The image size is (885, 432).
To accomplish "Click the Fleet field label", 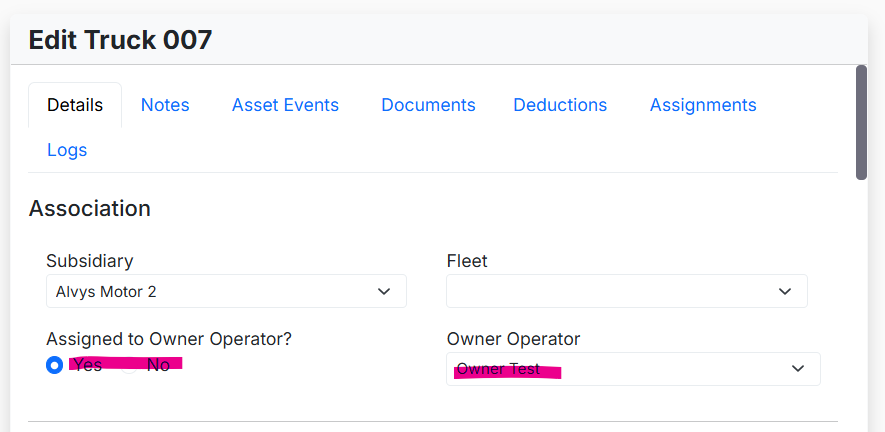I will point(467,261).
